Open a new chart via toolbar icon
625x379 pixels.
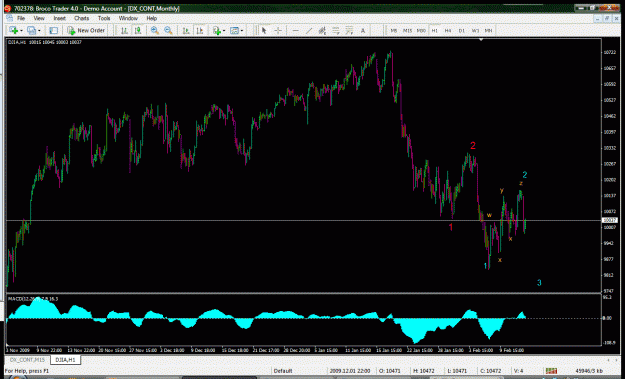point(14,30)
